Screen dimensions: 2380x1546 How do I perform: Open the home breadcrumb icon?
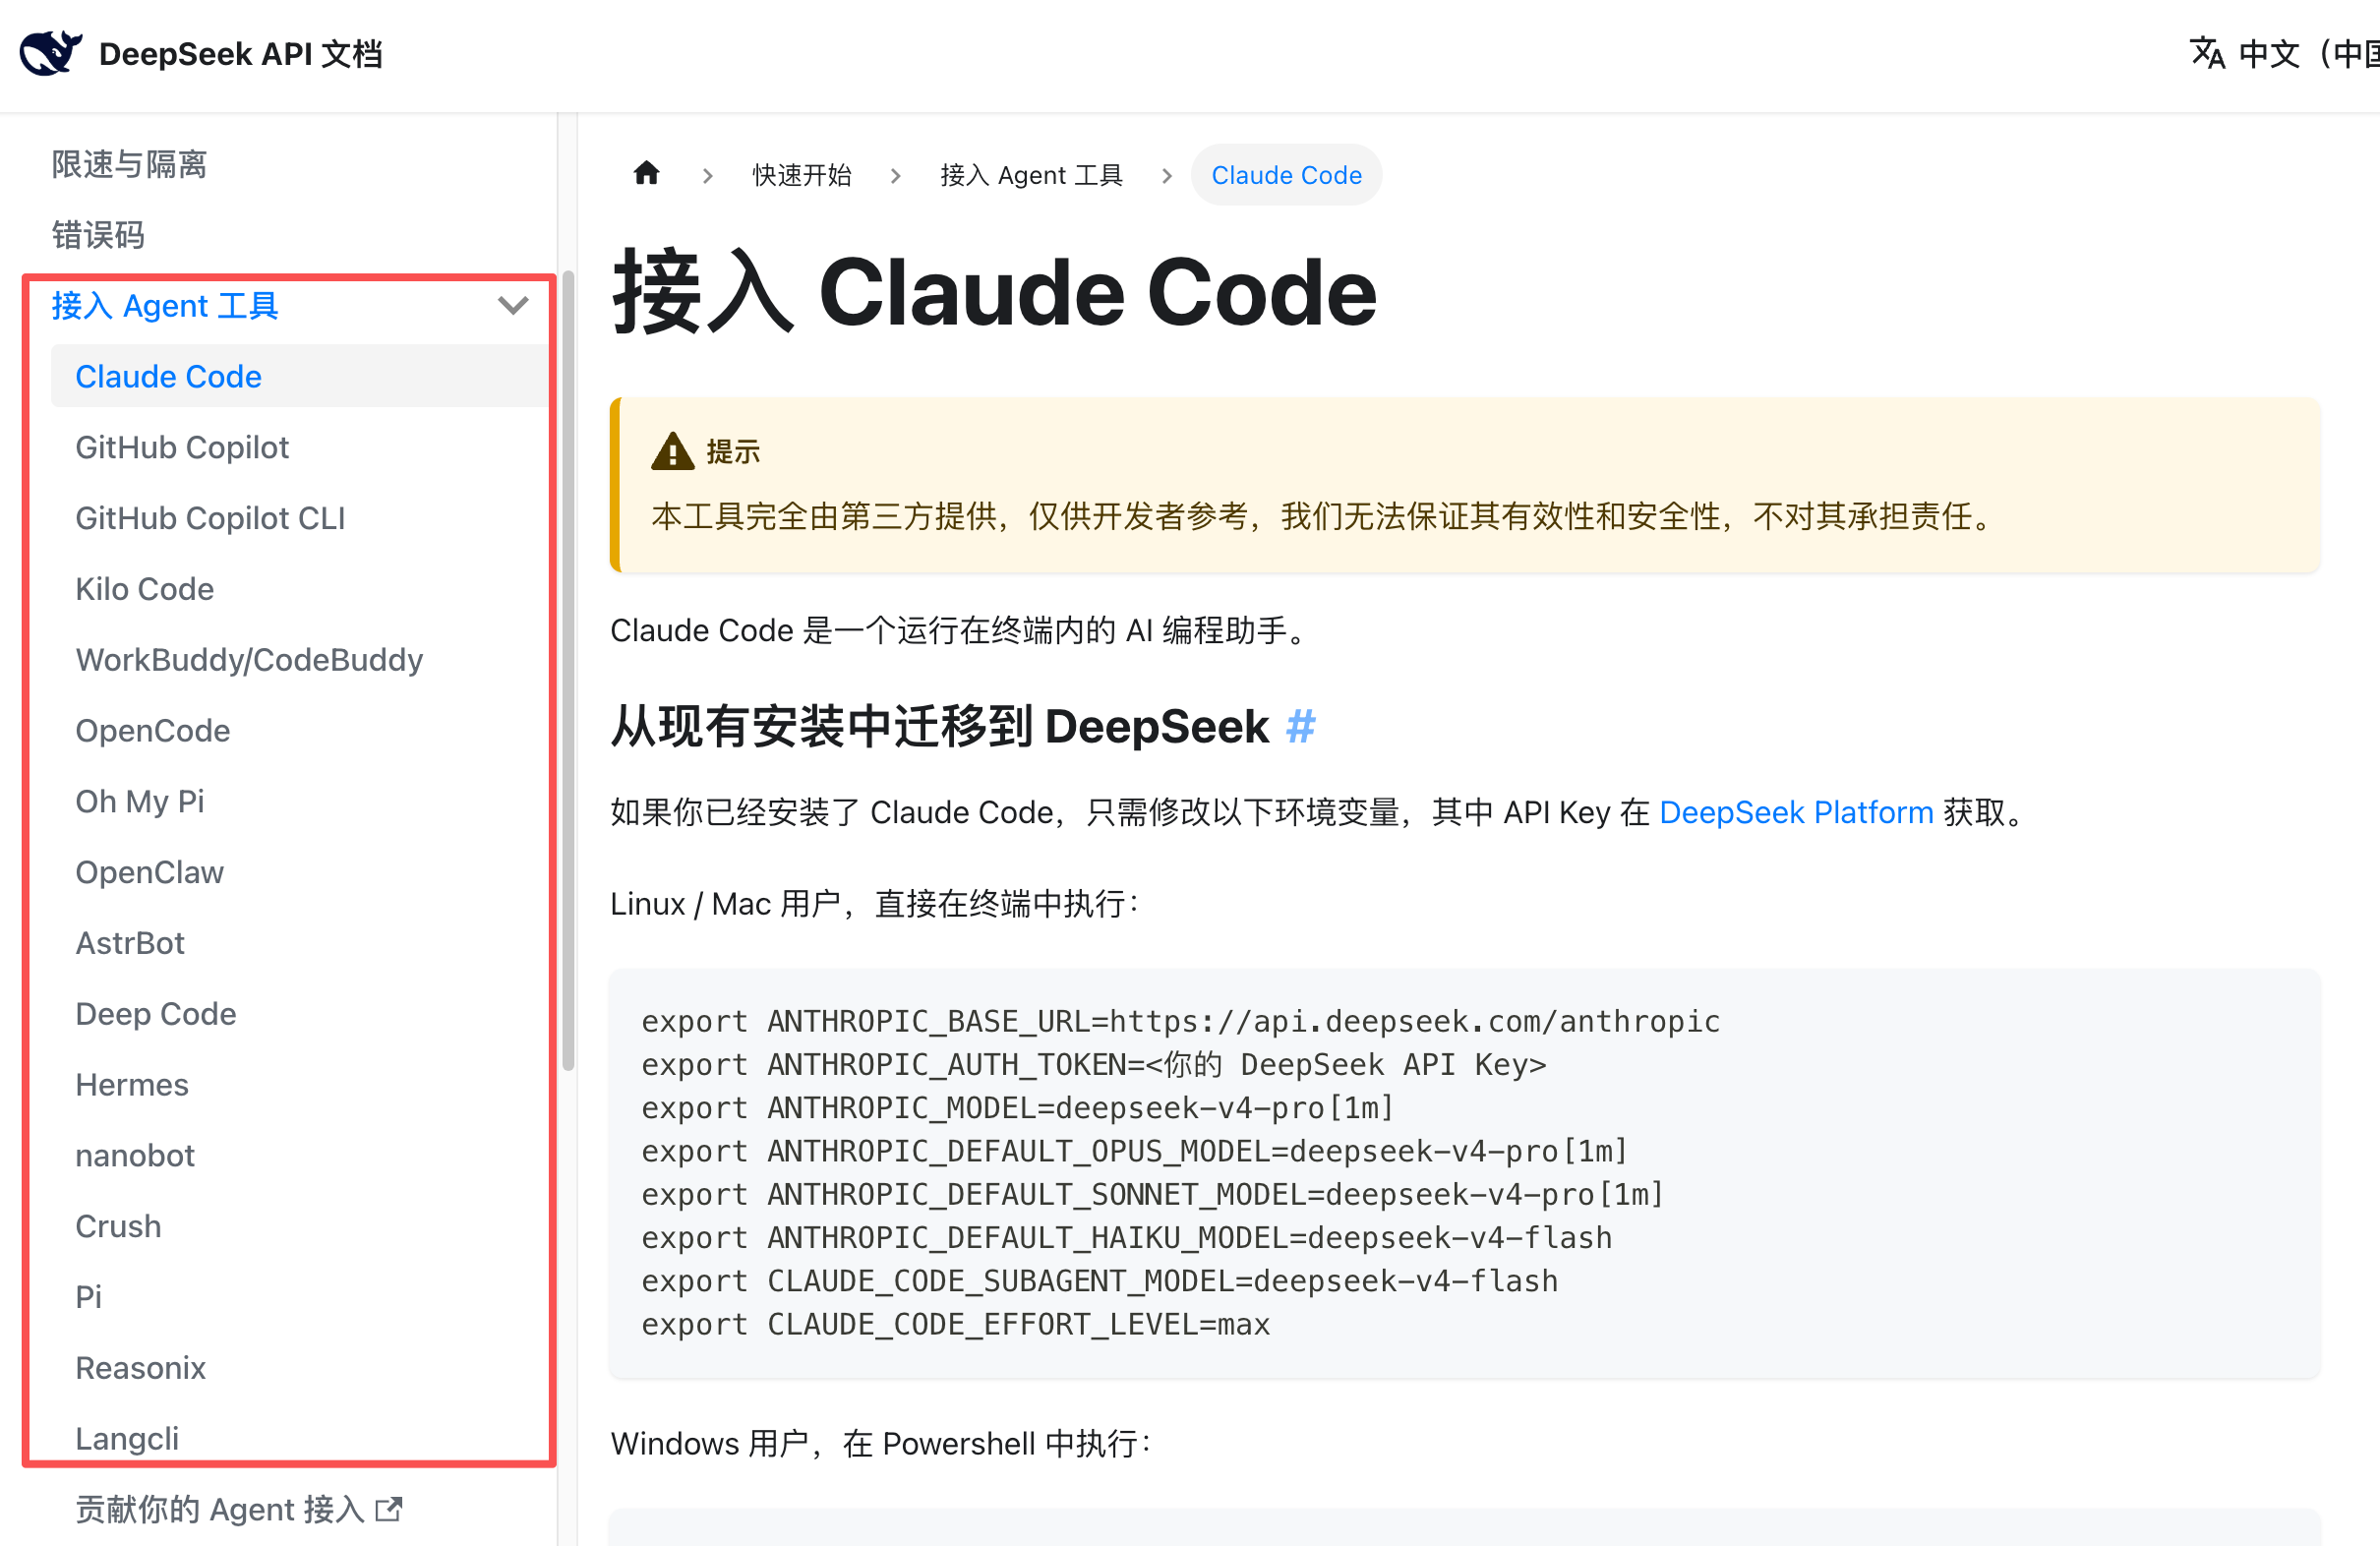(x=647, y=174)
